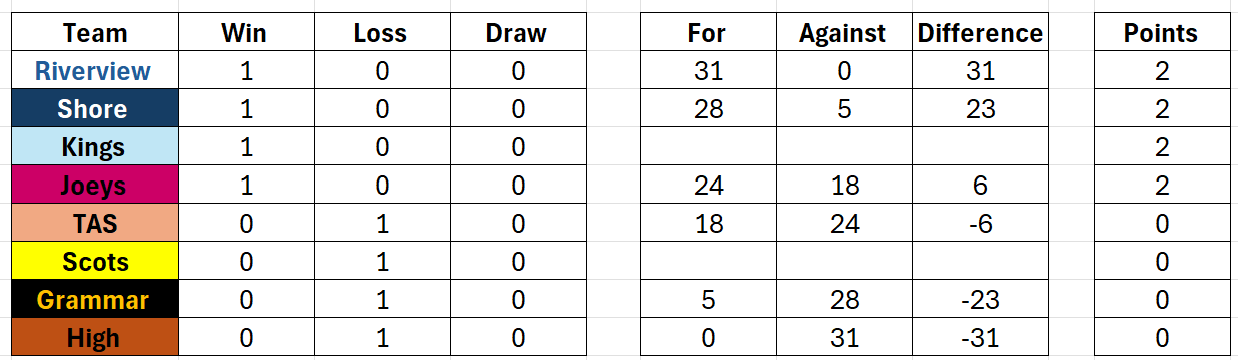This screenshot has width=1238, height=360.
Task: Select the black Grammar team cell
Action: click(95, 299)
